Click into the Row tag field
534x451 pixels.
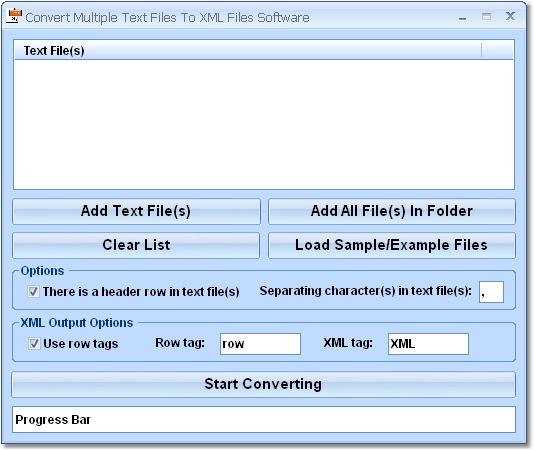[x=260, y=344]
